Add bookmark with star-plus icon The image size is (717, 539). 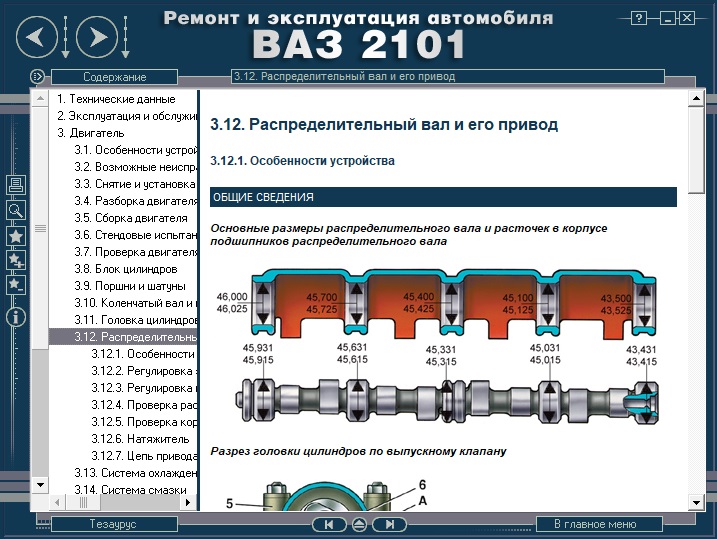coord(16,260)
